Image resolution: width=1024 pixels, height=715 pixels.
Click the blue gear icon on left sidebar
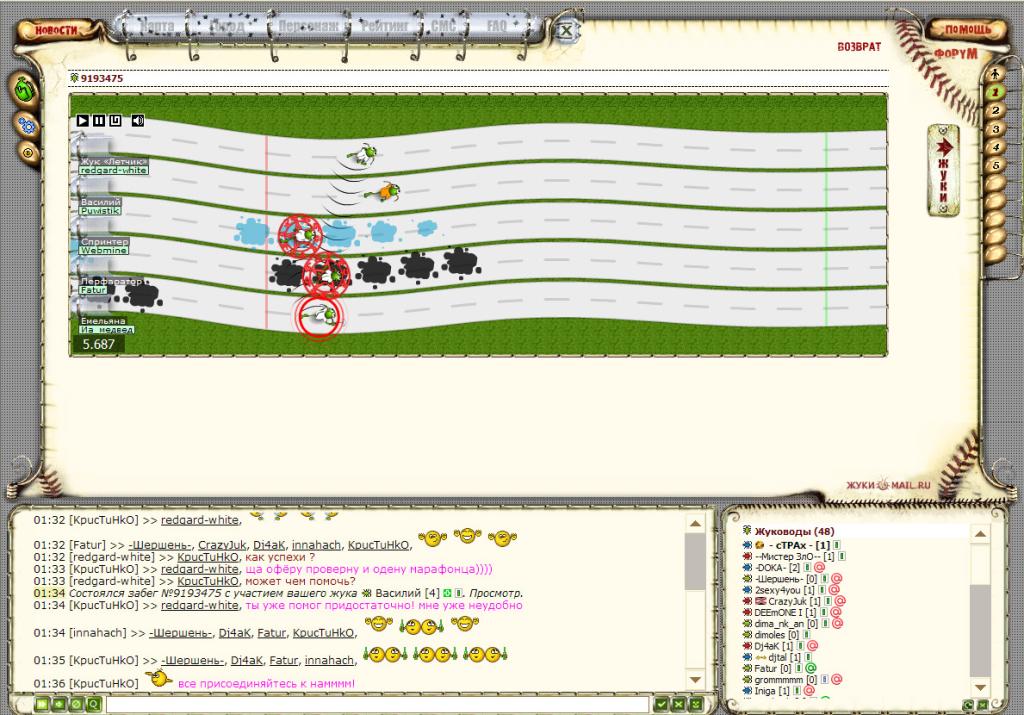click(27, 125)
